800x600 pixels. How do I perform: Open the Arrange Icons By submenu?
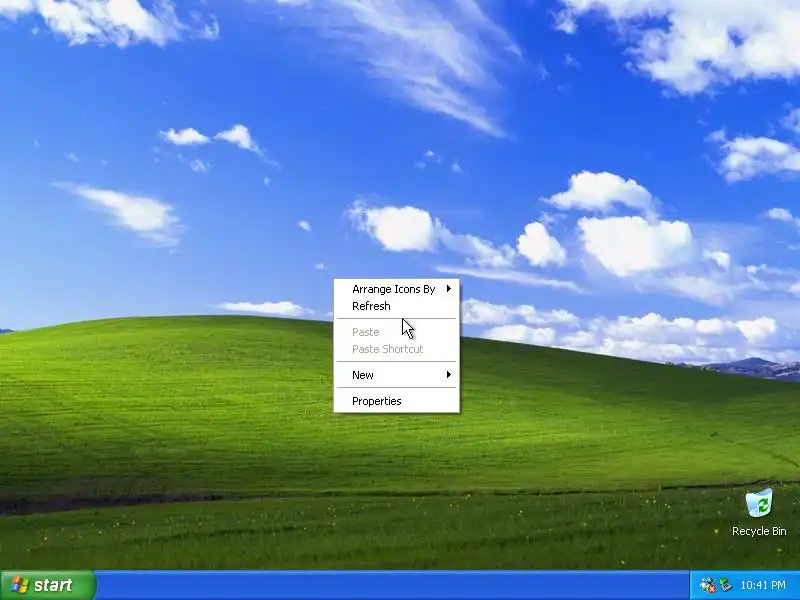pos(396,289)
